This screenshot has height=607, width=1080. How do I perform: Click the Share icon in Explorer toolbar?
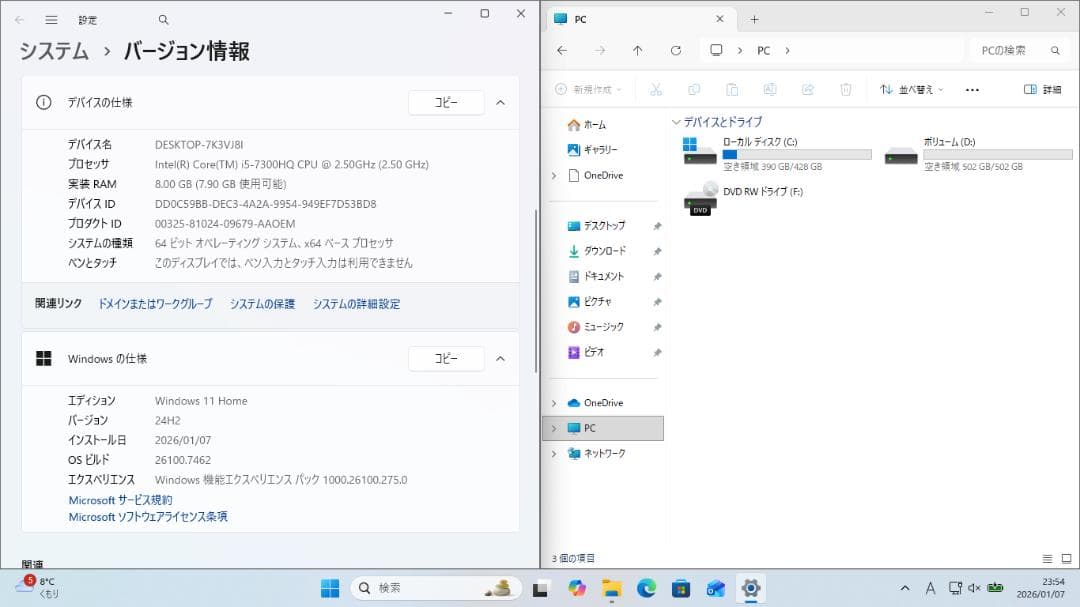click(808, 90)
